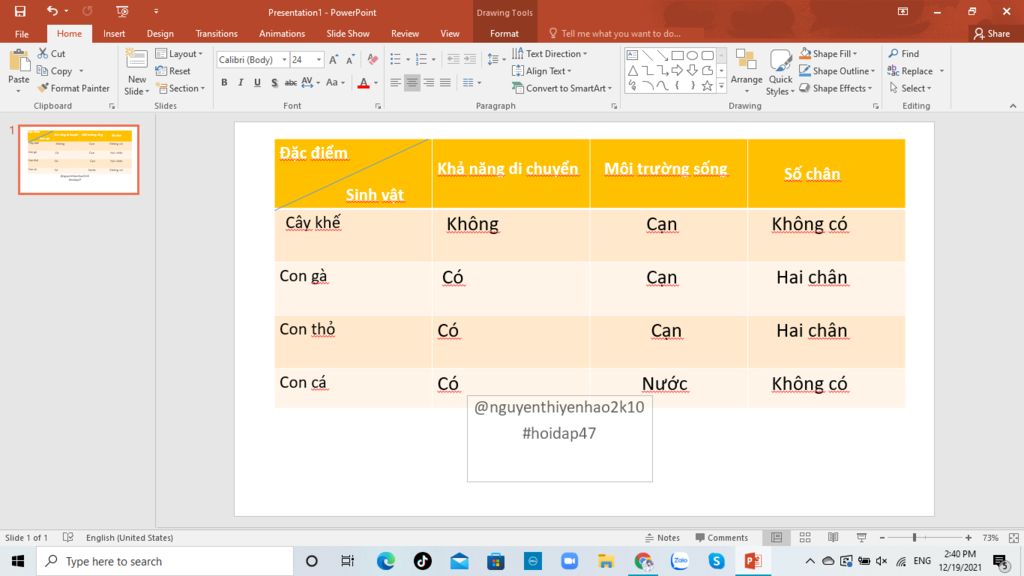Viewport: 1024px width, 576px height.
Task: Open the Drawing Tools Format tab
Action: tap(504, 33)
